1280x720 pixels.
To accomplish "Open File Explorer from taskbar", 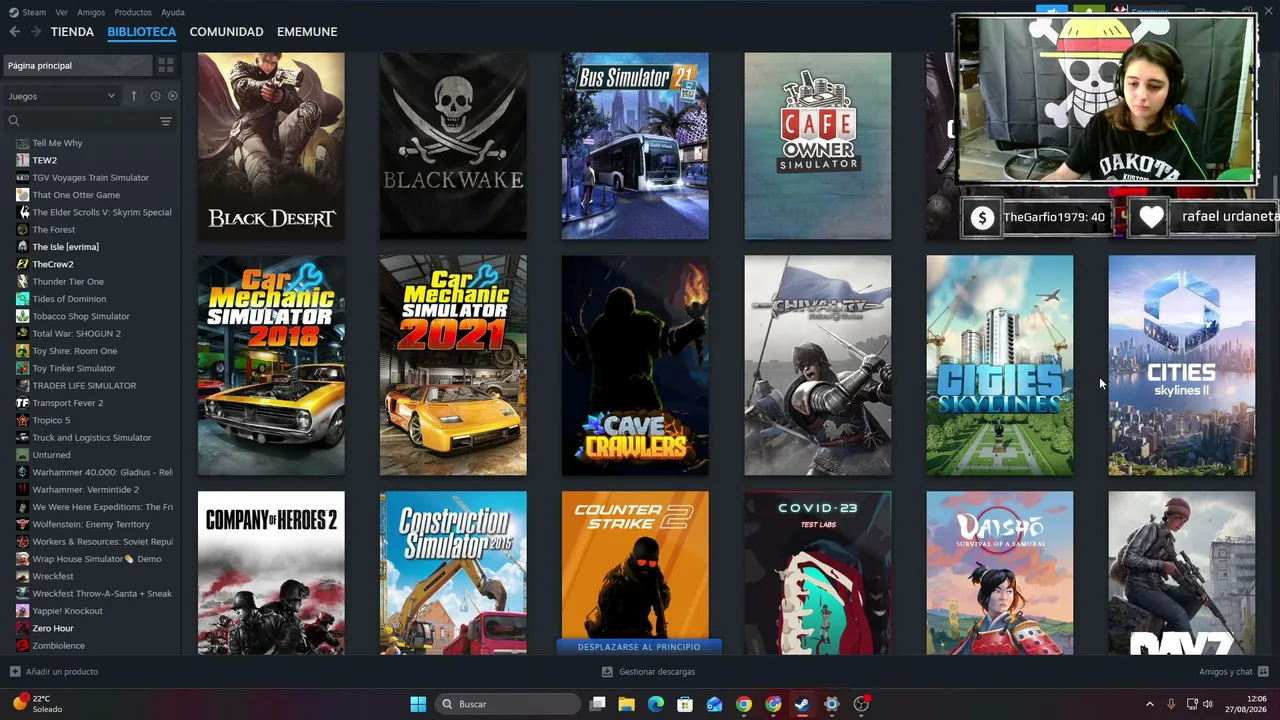I will pyautogui.click(x=627, y=704).
